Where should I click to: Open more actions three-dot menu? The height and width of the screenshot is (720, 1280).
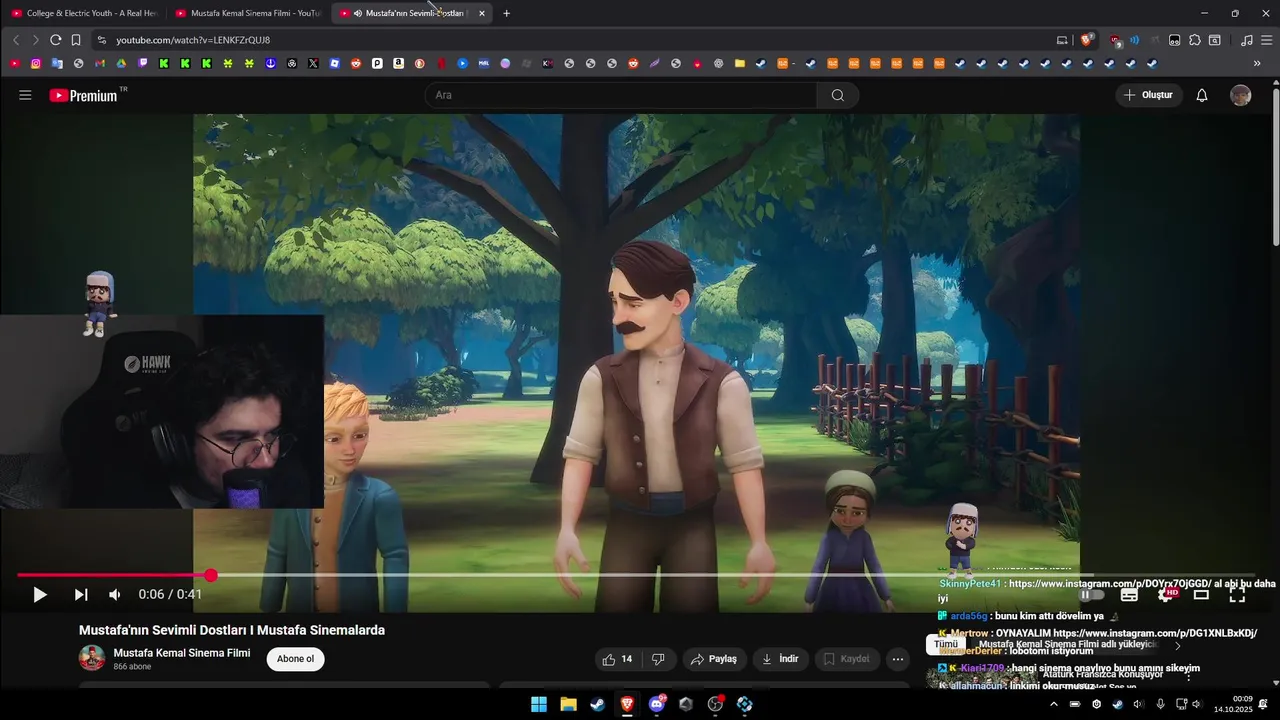click(x=898, y=659)
